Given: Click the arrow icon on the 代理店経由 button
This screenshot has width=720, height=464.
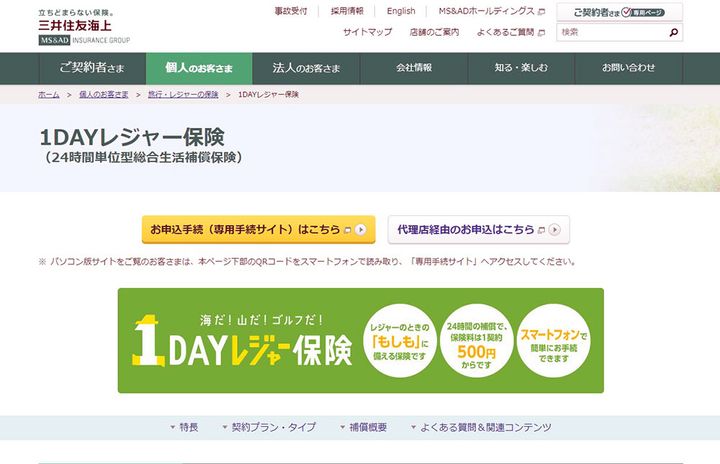Looking at the screenshot, I should [x=555, y=229].
